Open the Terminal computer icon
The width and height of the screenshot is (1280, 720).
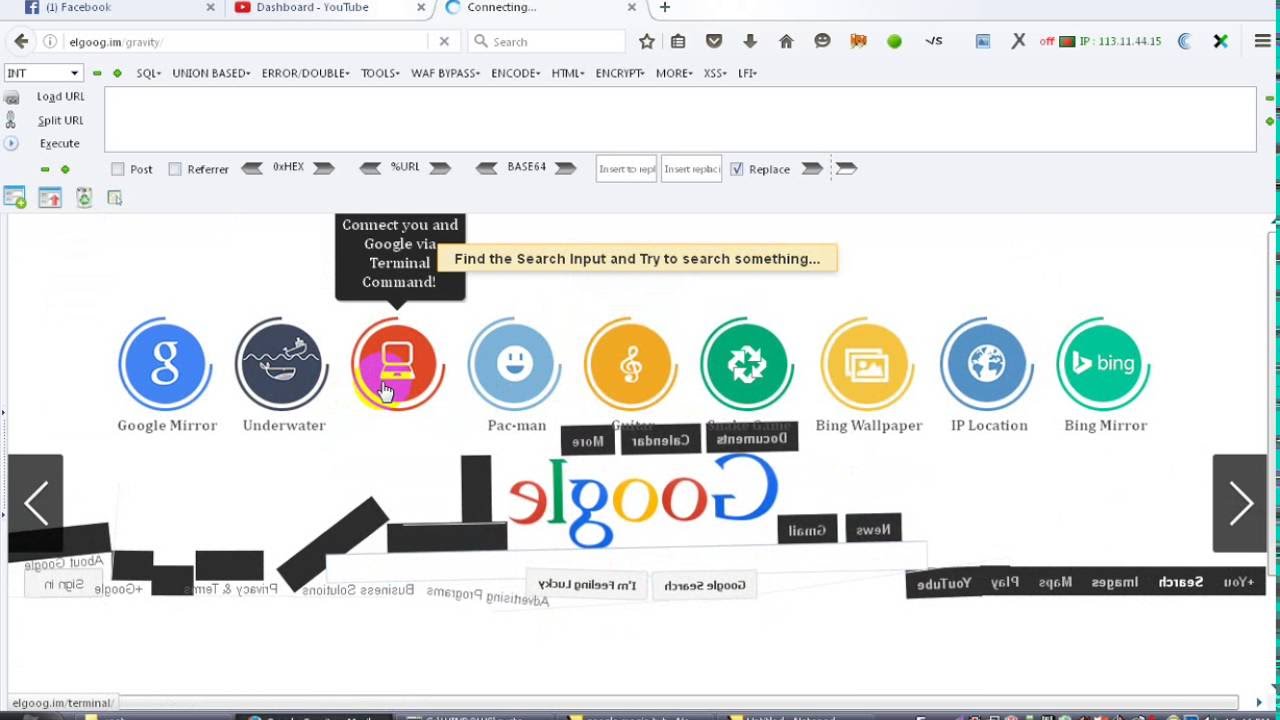click(x=397, y=364)
